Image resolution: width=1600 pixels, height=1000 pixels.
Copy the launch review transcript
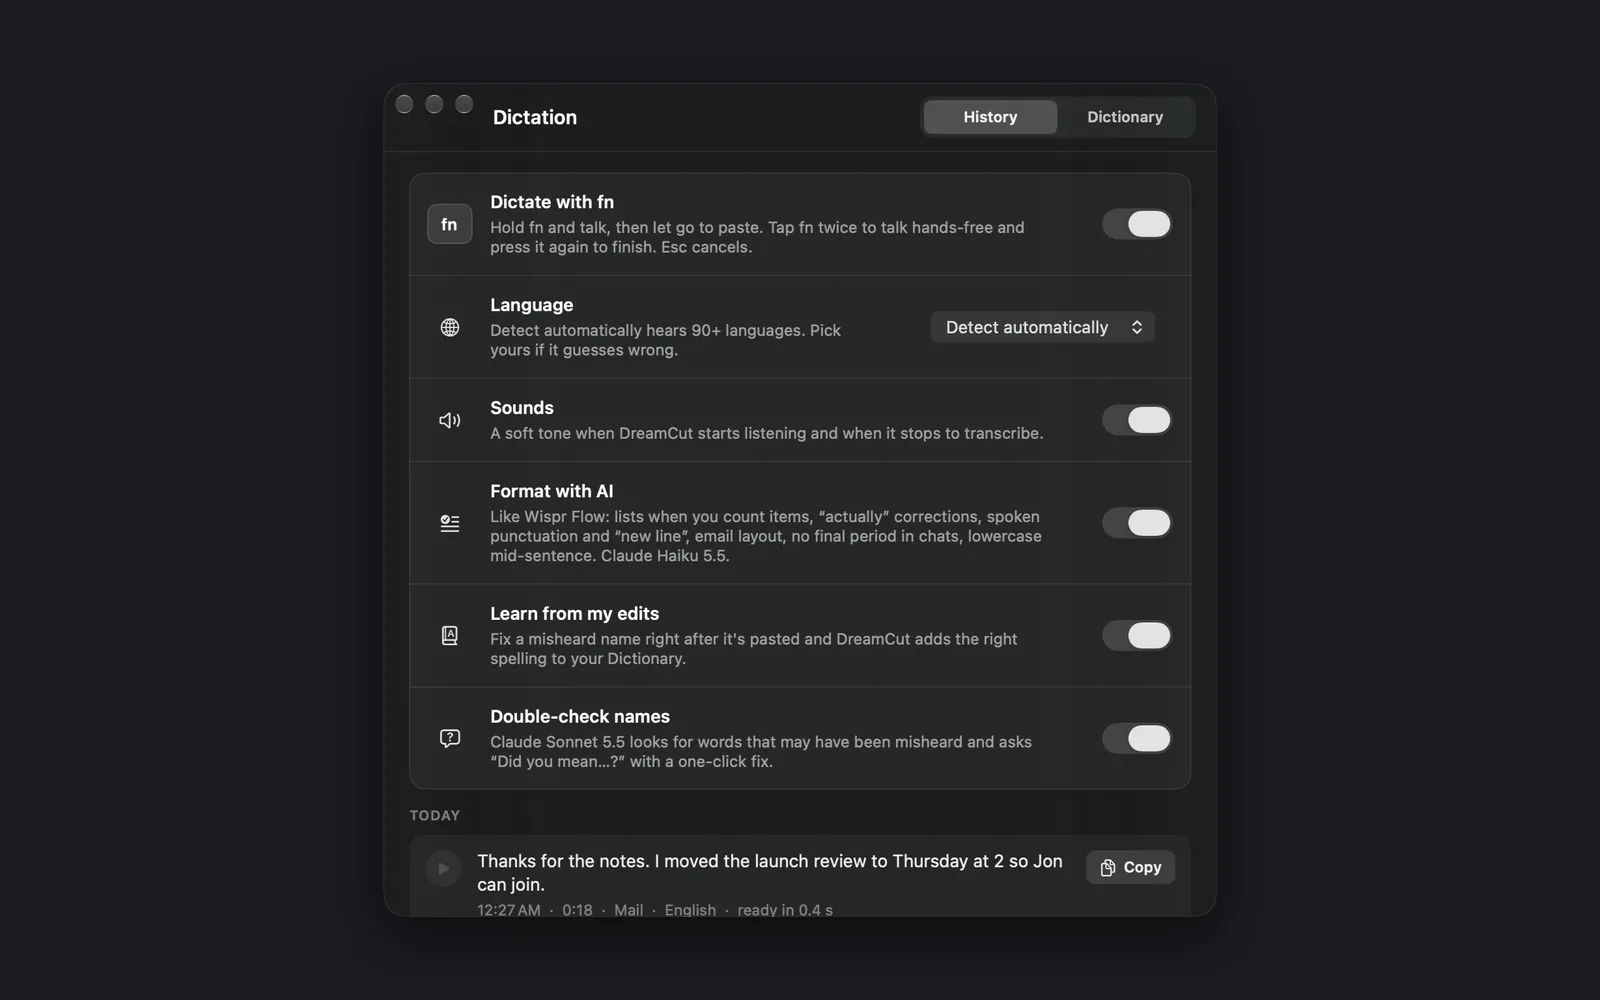coord(1130,867)
